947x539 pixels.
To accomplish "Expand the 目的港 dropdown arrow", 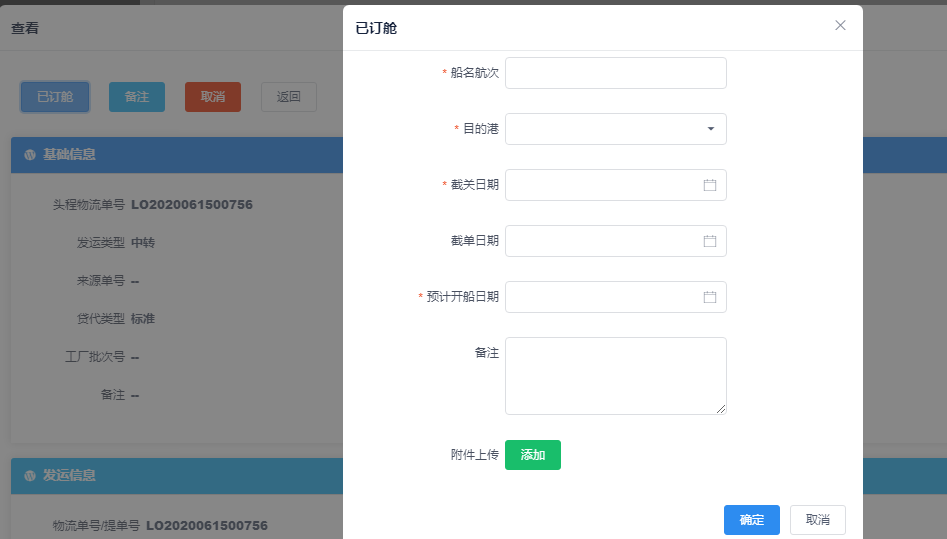I will point(711,129).
